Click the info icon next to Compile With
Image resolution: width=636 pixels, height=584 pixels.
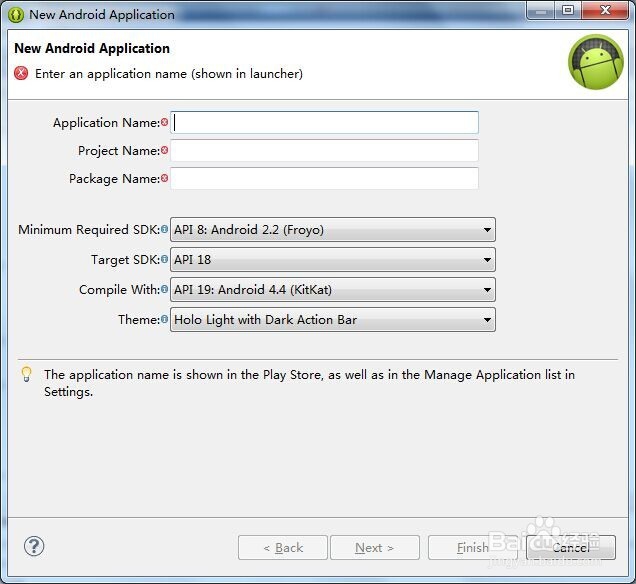(x=164, y=289)
